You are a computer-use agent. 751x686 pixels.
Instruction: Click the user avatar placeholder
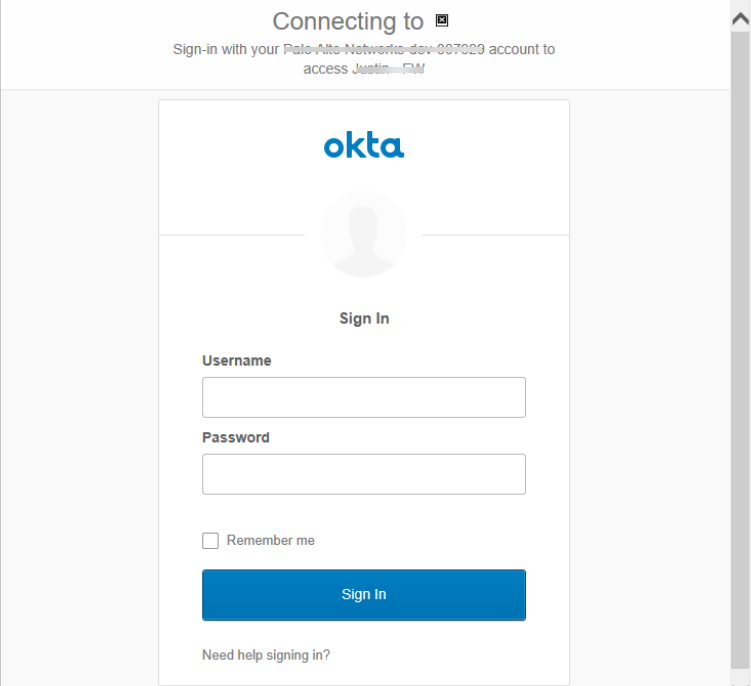[363, 234]
